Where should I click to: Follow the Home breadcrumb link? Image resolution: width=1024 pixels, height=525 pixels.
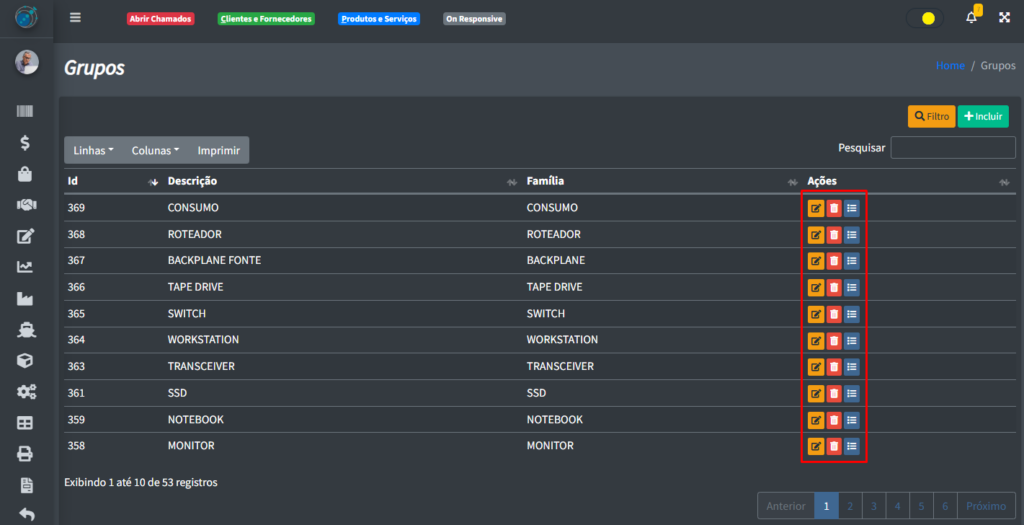pos(950,66)
